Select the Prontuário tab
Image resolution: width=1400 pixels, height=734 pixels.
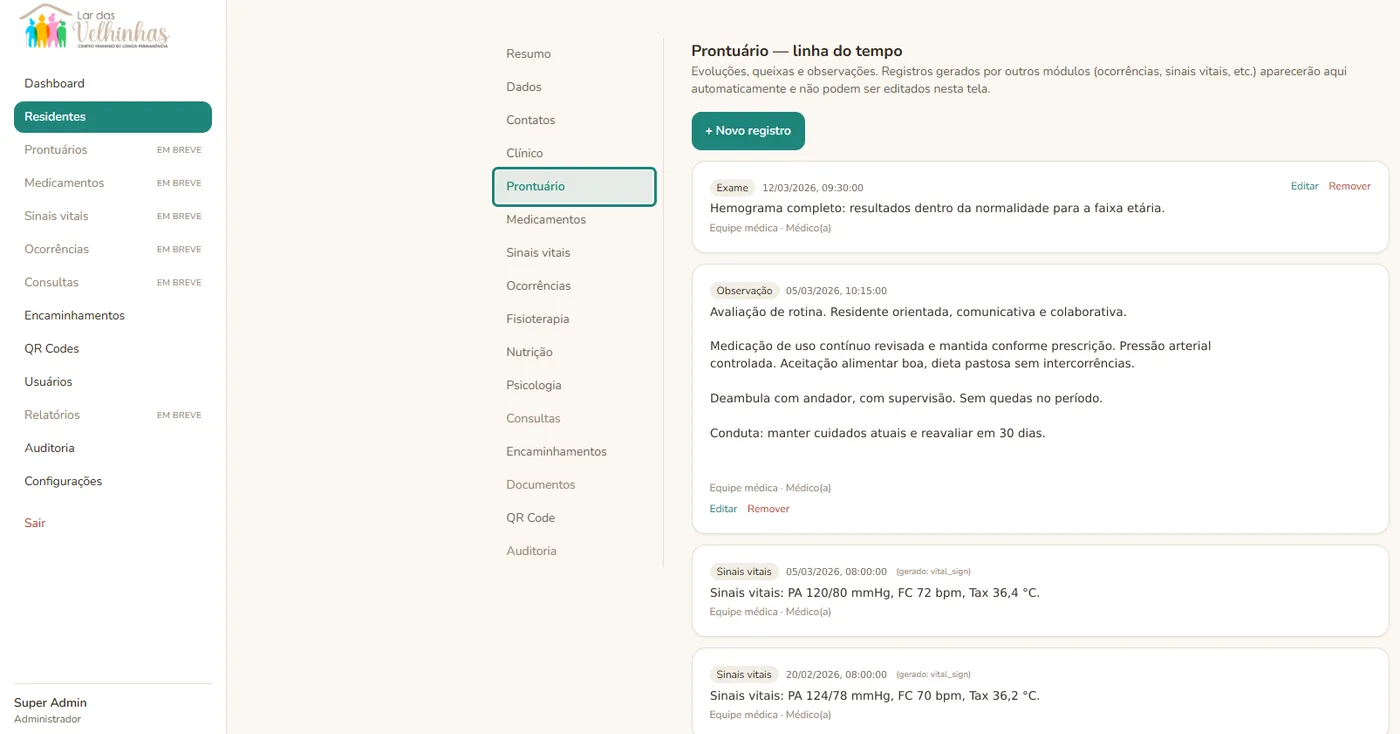tap(574, 187)
